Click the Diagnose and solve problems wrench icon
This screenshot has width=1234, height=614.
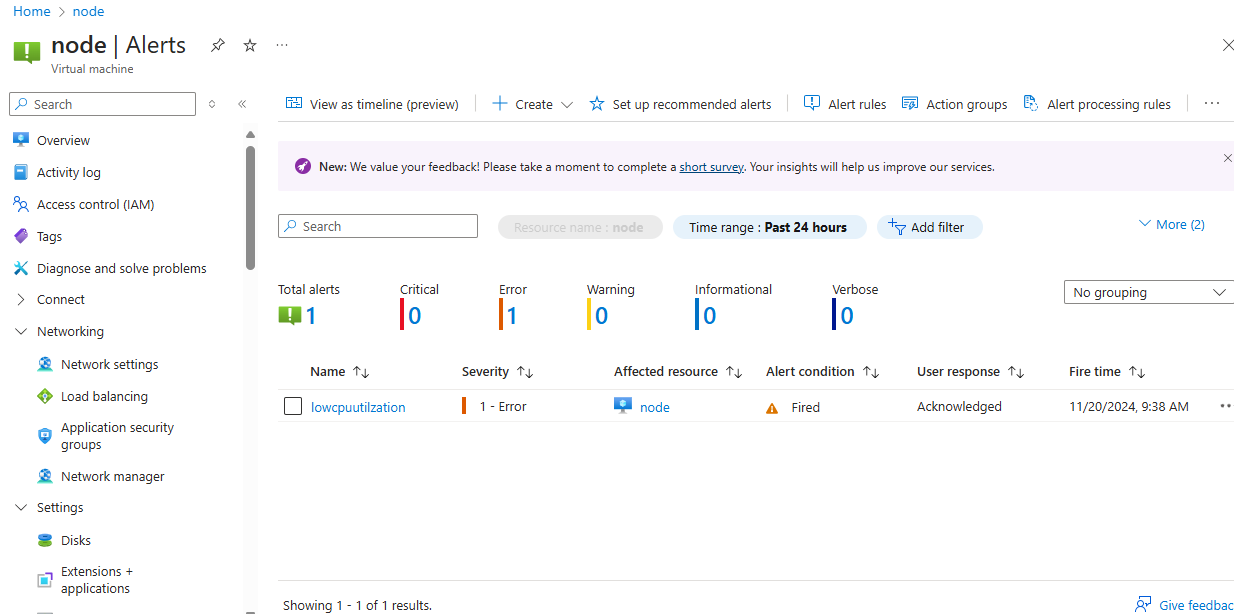21,268
